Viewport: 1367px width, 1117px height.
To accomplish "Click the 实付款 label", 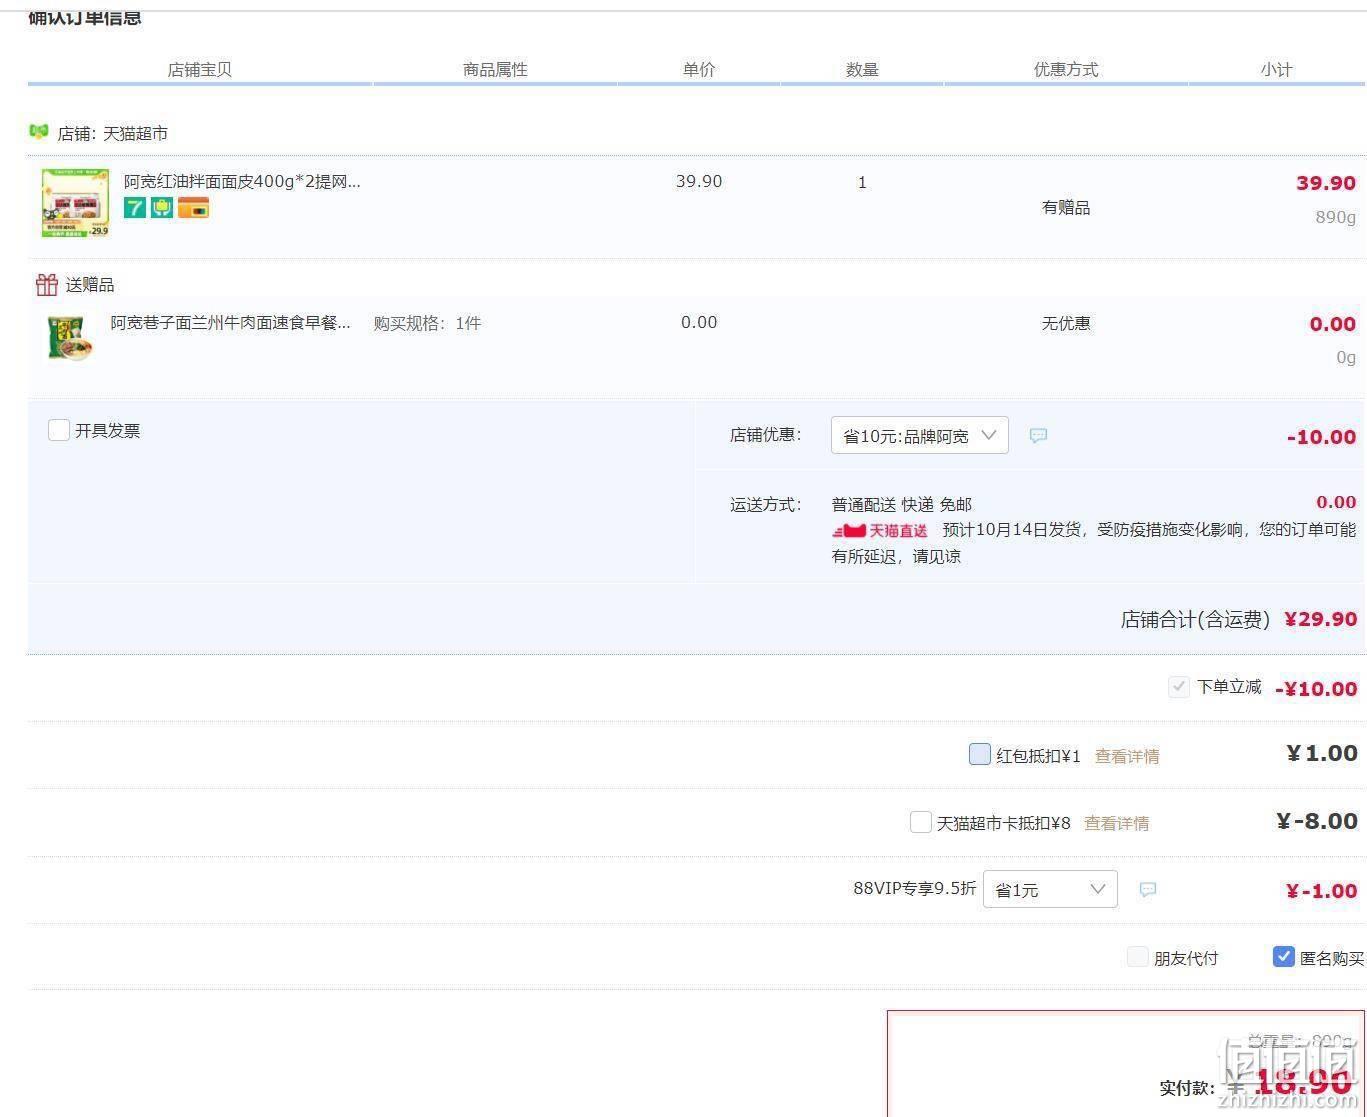I will 1187,1088.
